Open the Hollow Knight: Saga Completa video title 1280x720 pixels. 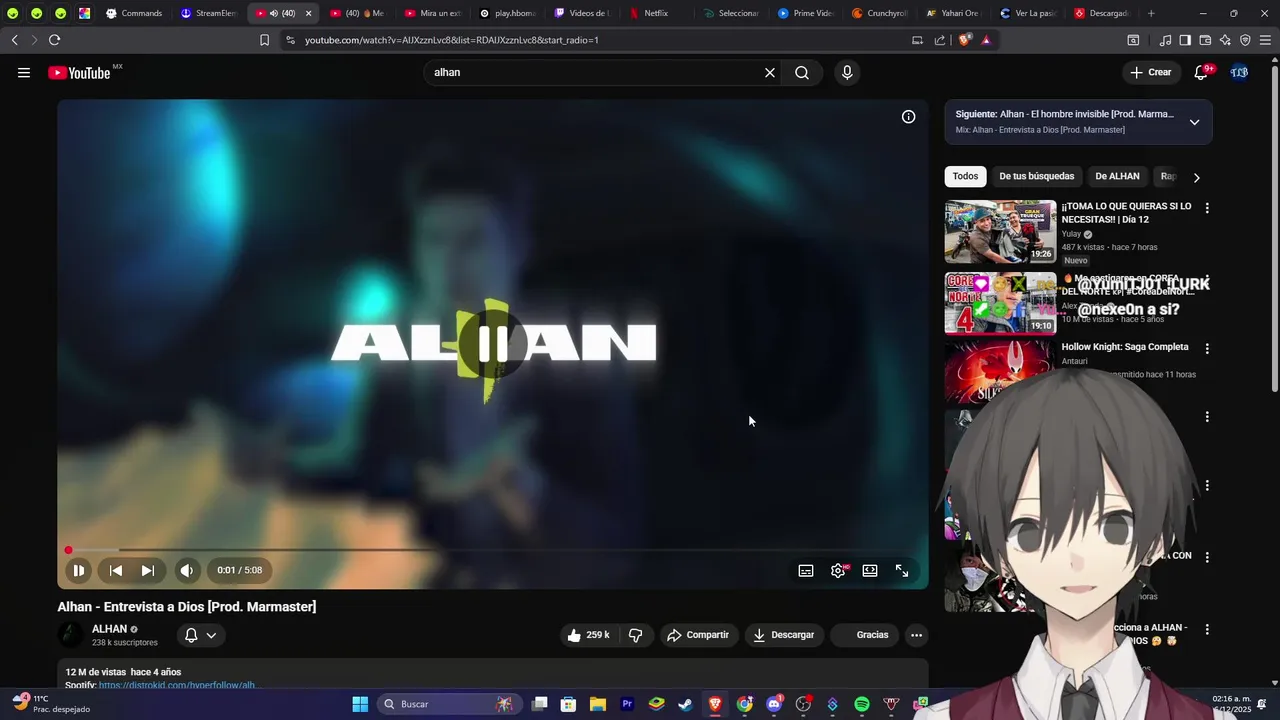click(1125, 347)
